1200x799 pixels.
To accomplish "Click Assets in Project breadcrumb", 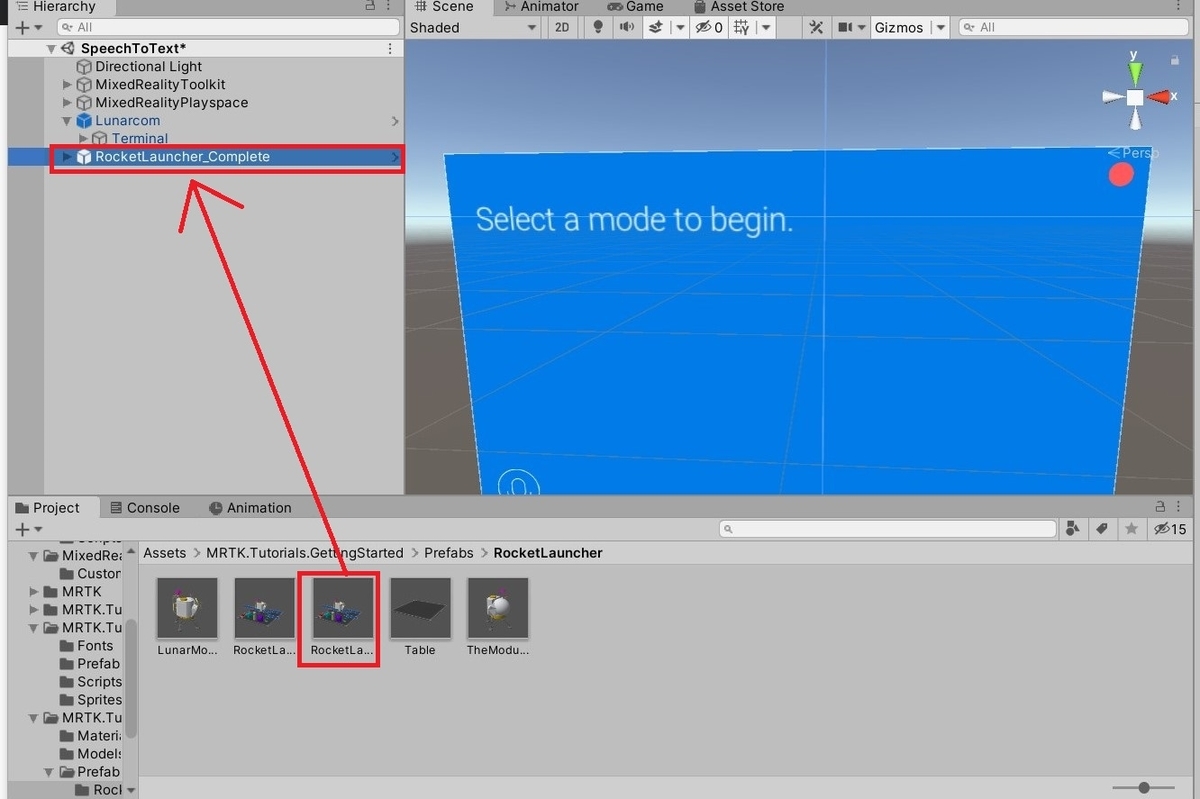I will point(165,553).
